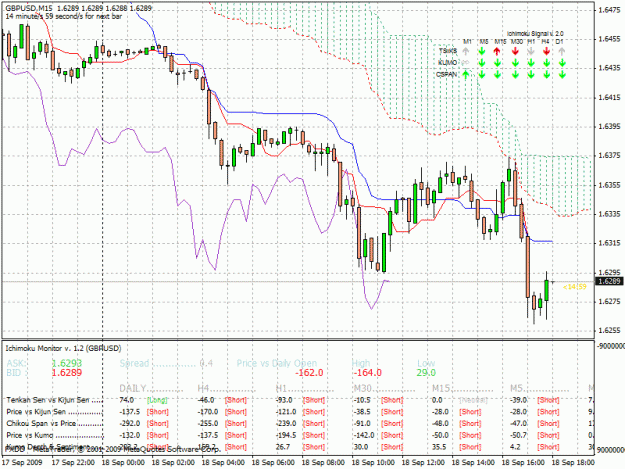Click the 'Price vs Kumo' row label
The image size is (625, 469).
tap(30, 435)
